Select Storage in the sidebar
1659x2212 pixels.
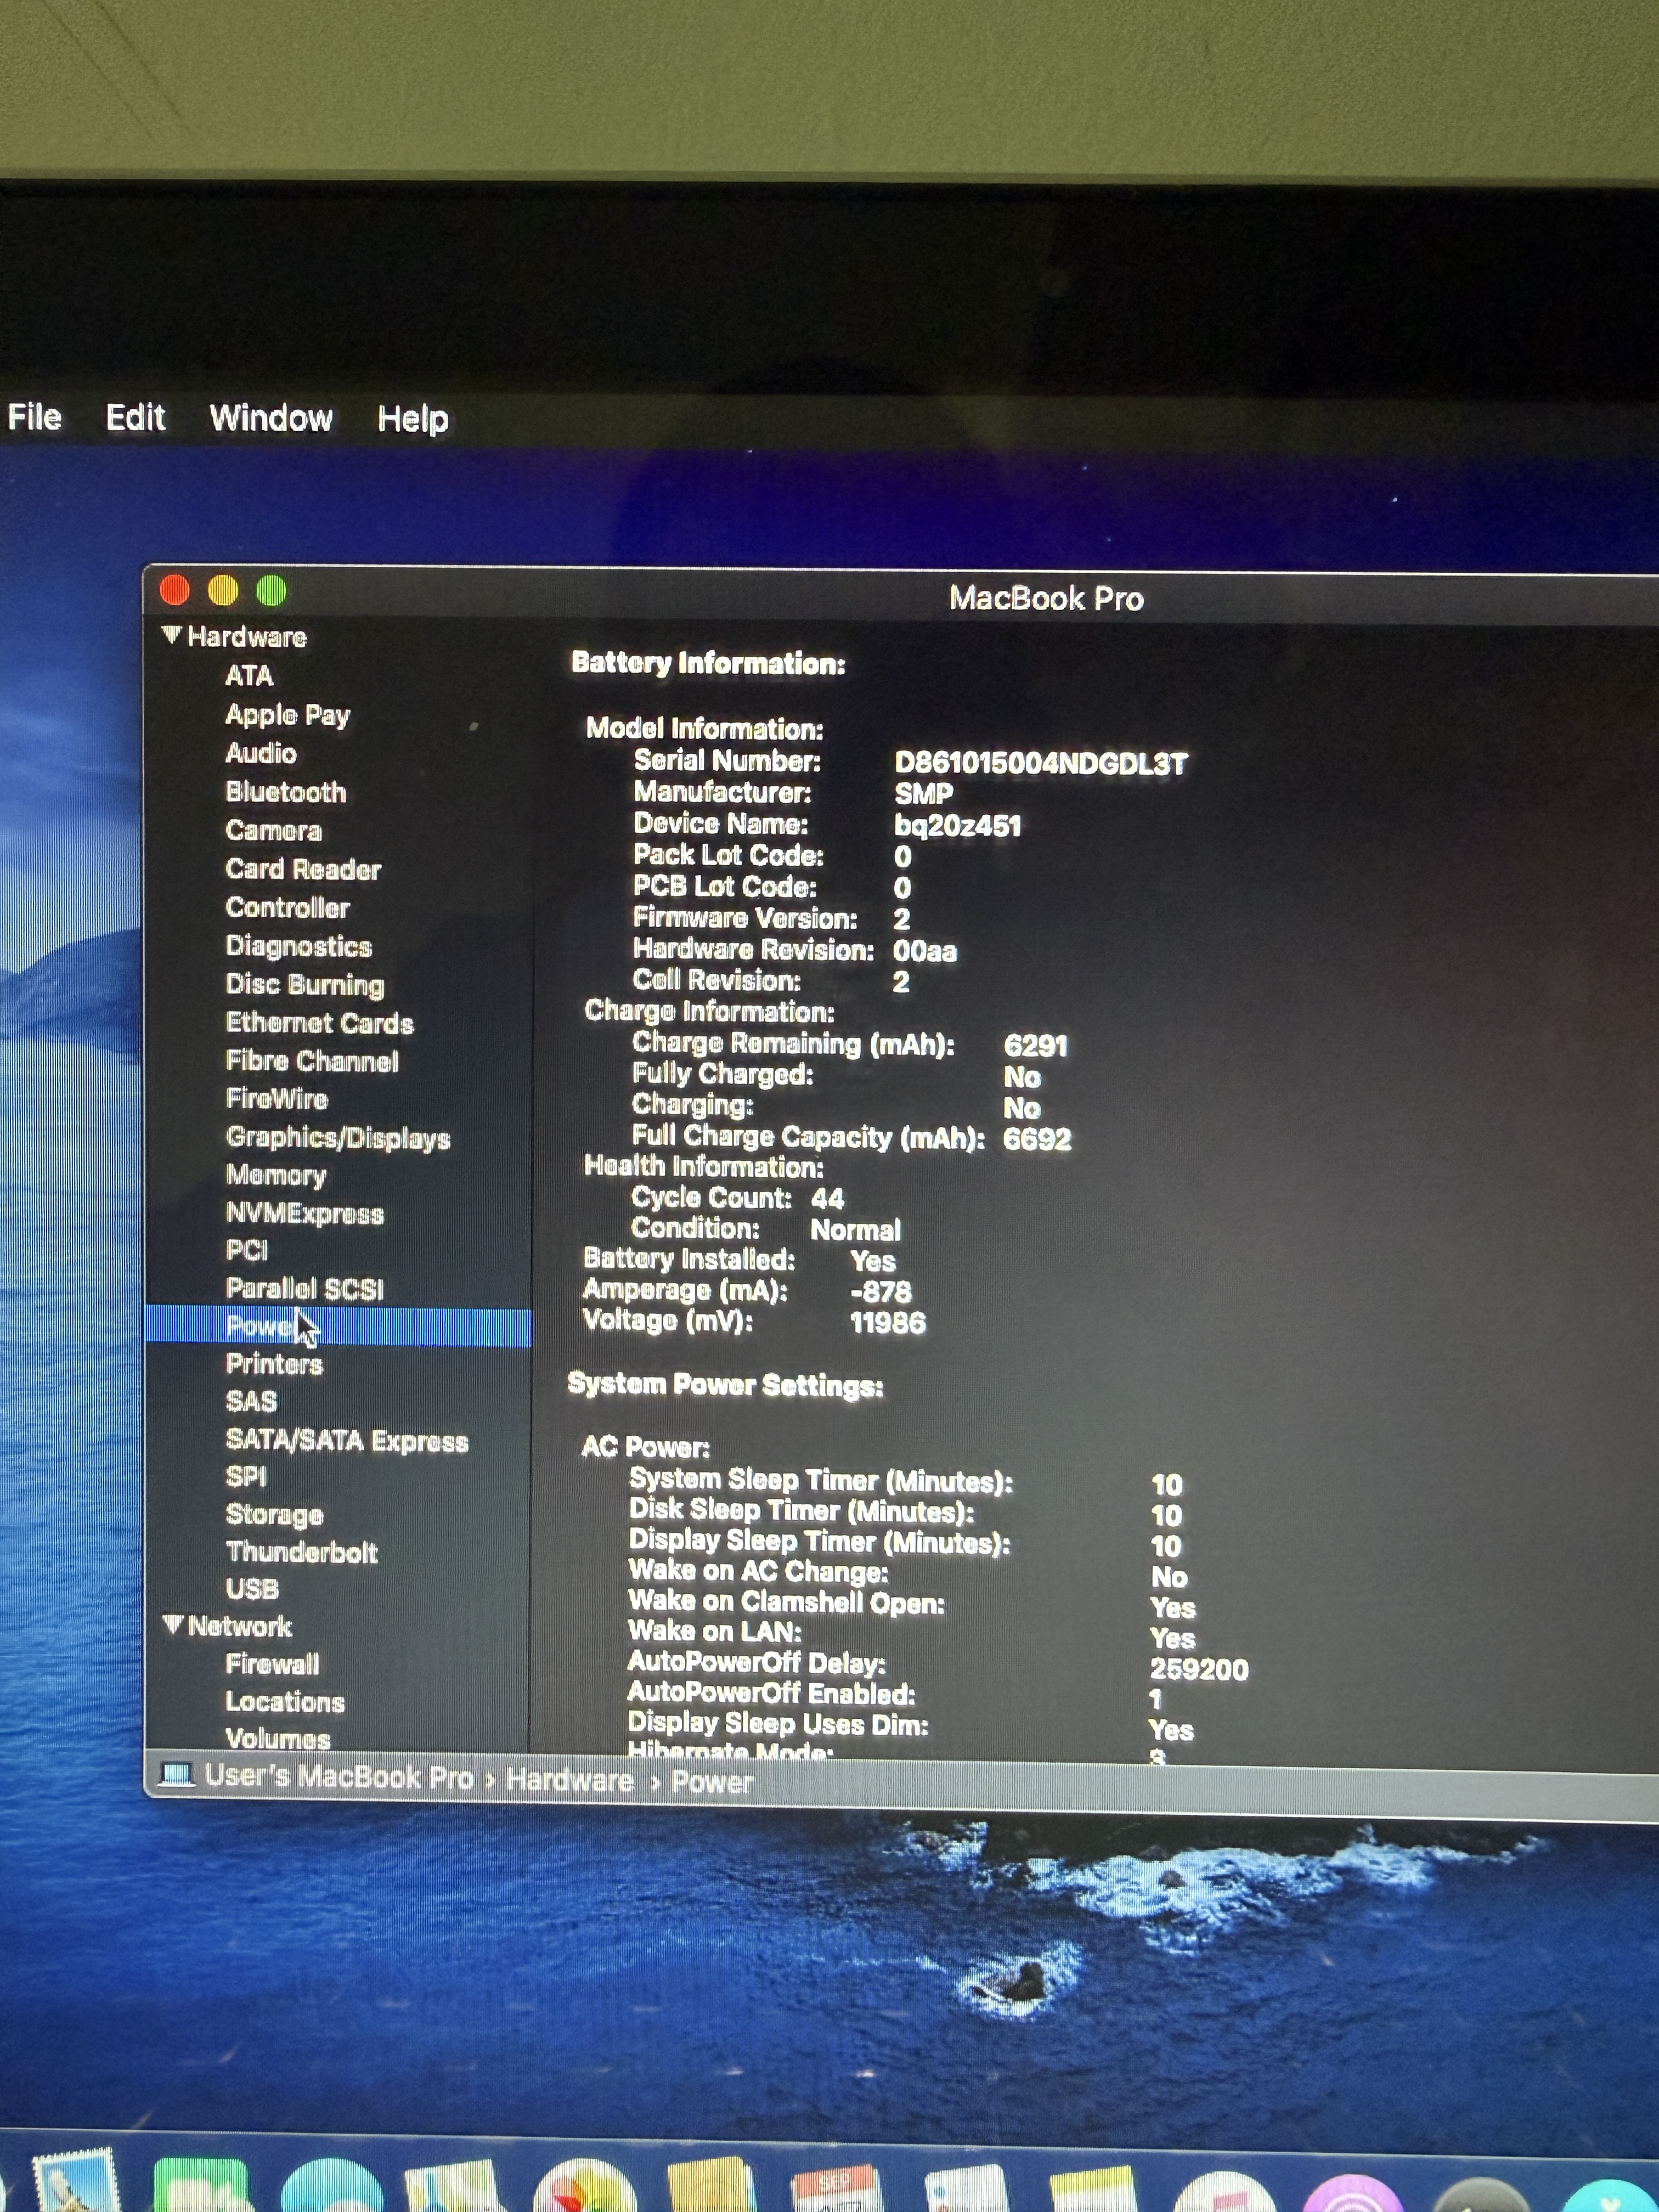[275, 1515]
